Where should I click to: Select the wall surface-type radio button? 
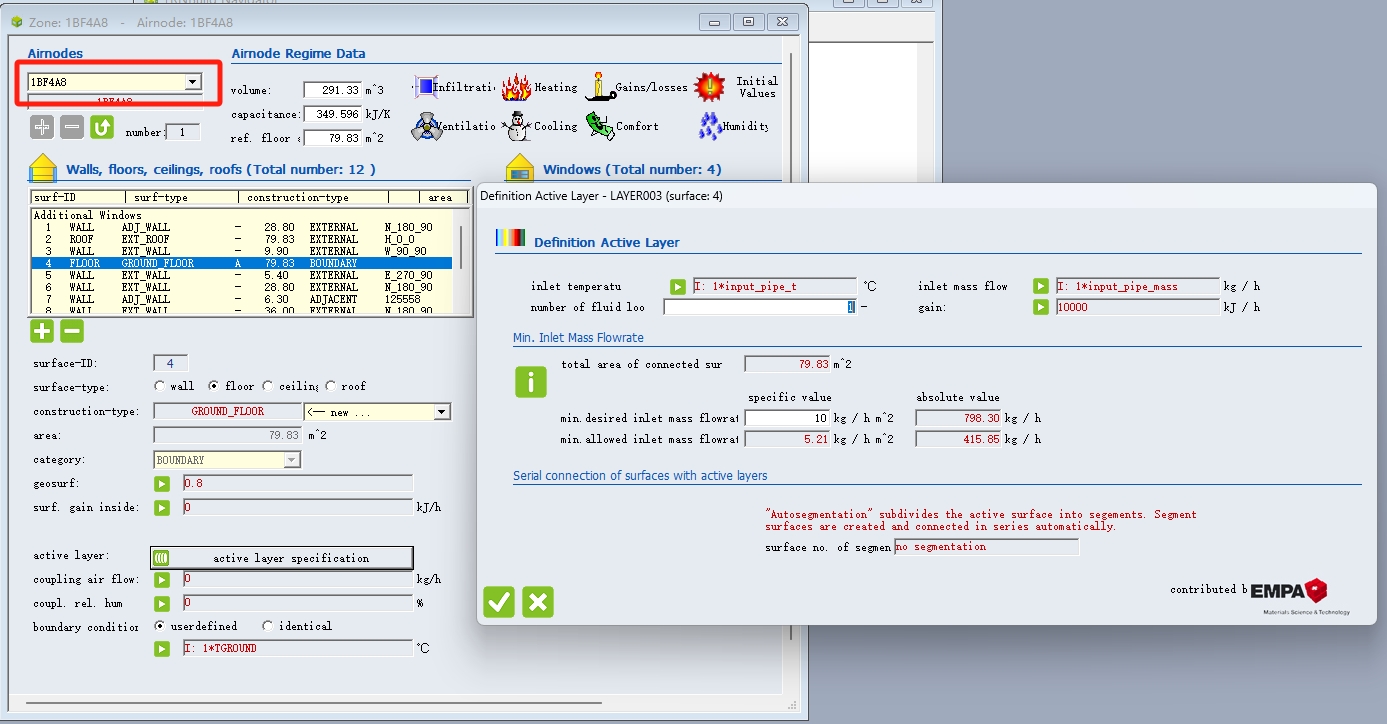(160, 386)
